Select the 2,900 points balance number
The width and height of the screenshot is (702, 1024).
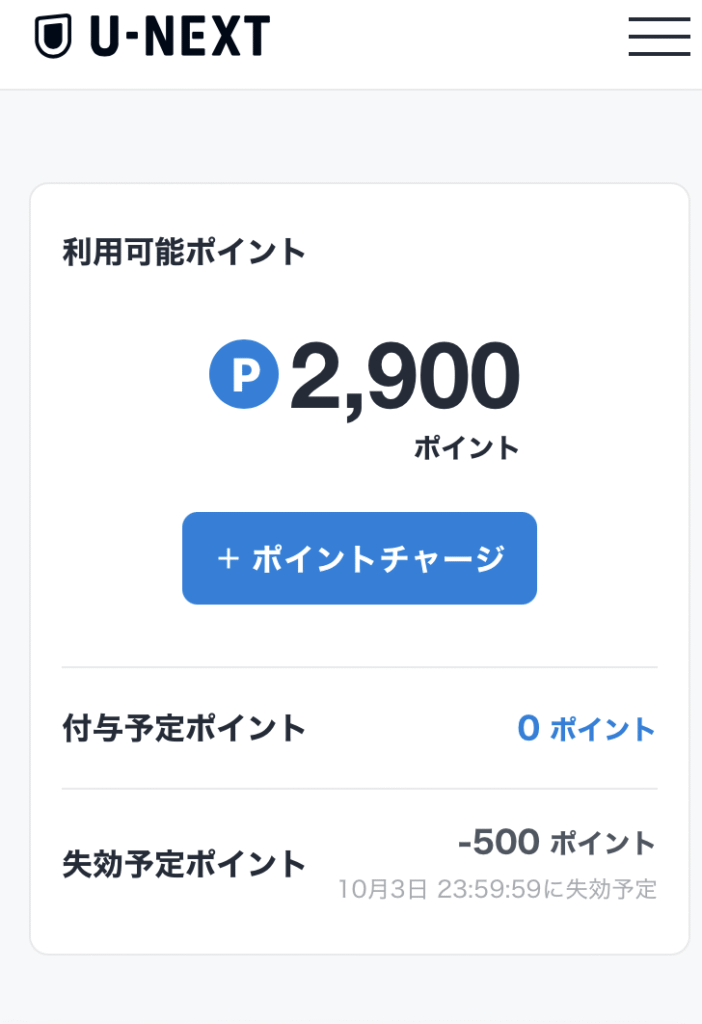tap(404, 377)
